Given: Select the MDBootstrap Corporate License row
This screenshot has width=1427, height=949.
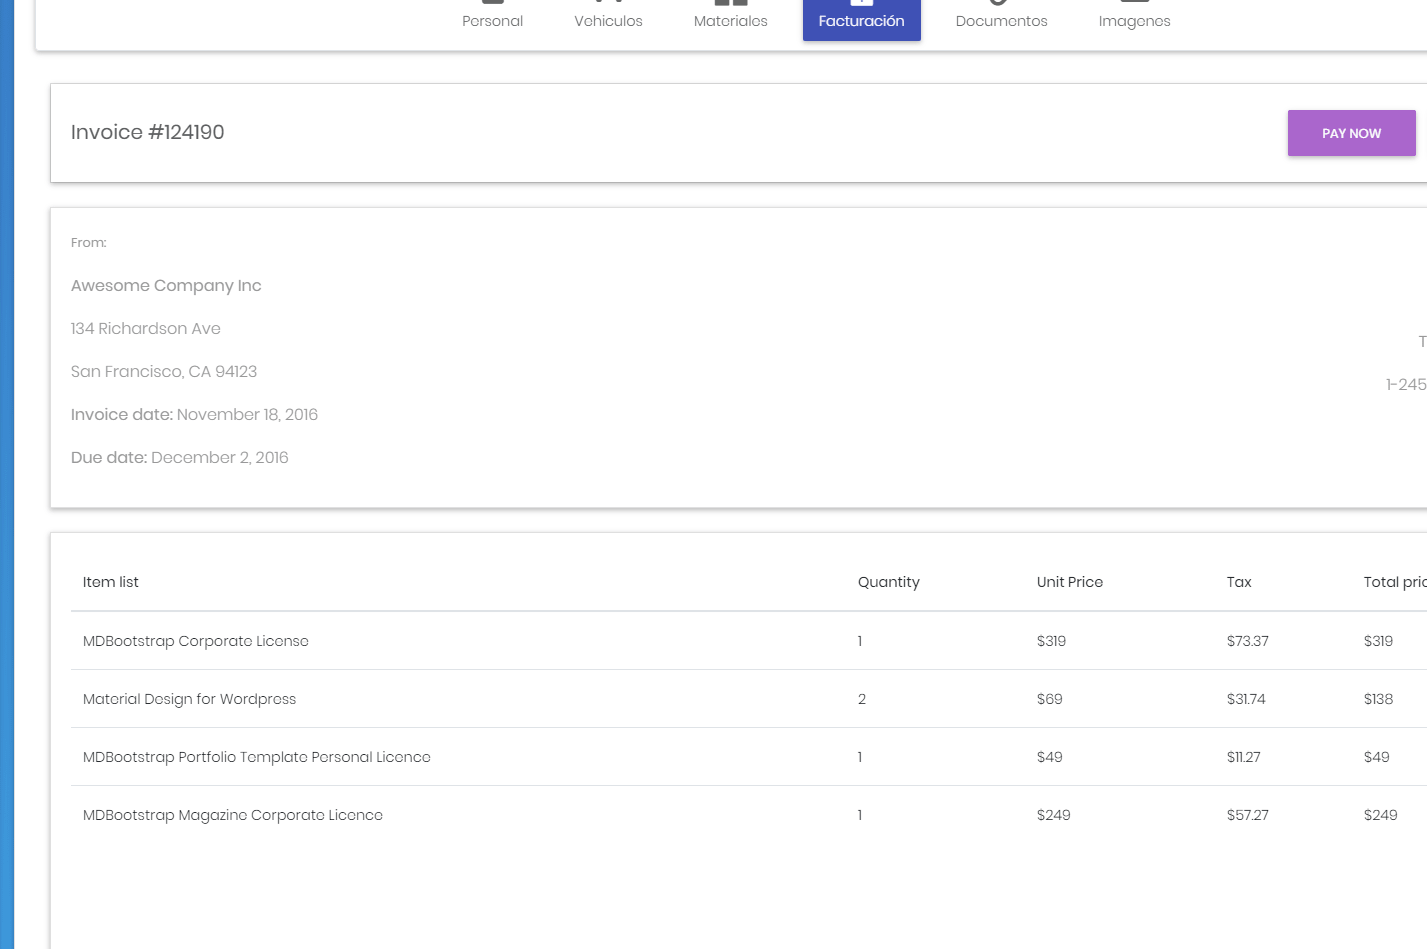Looking at the screenshot, I should [196, 641].
